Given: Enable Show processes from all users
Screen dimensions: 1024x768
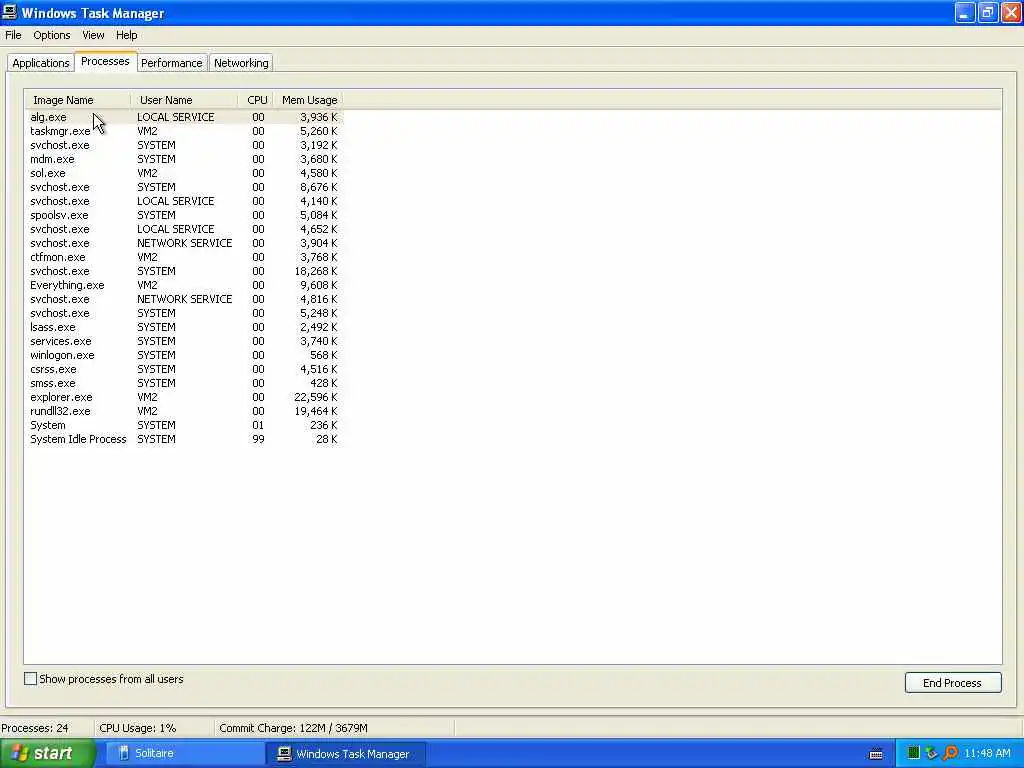Looking at the screenshot, I should (x=31, y=679).
